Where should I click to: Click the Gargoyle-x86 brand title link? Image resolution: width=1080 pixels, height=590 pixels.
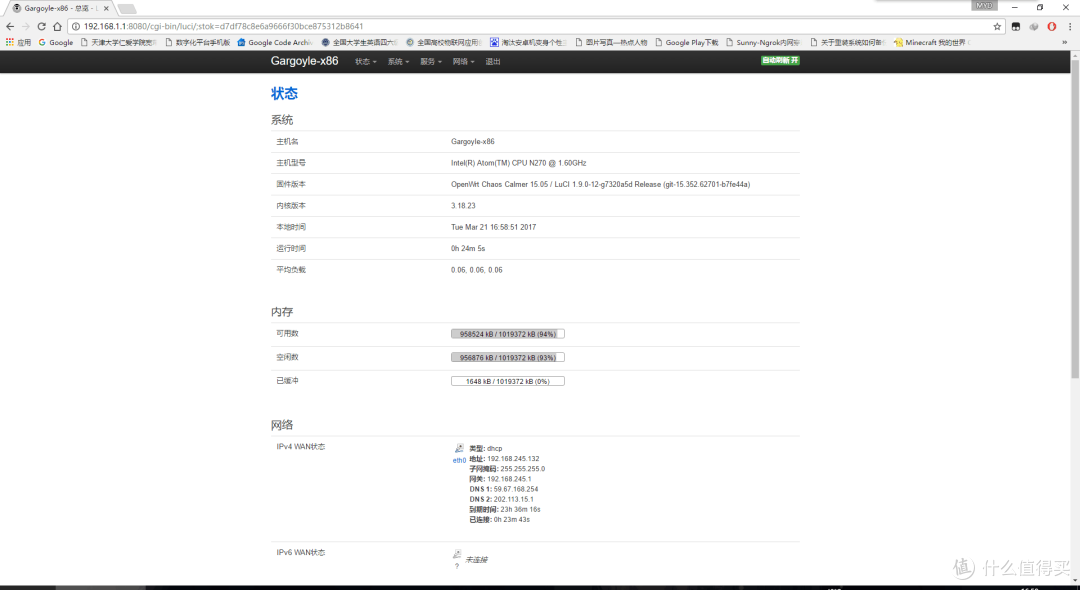pyautogui.click(x=304, y=61)
